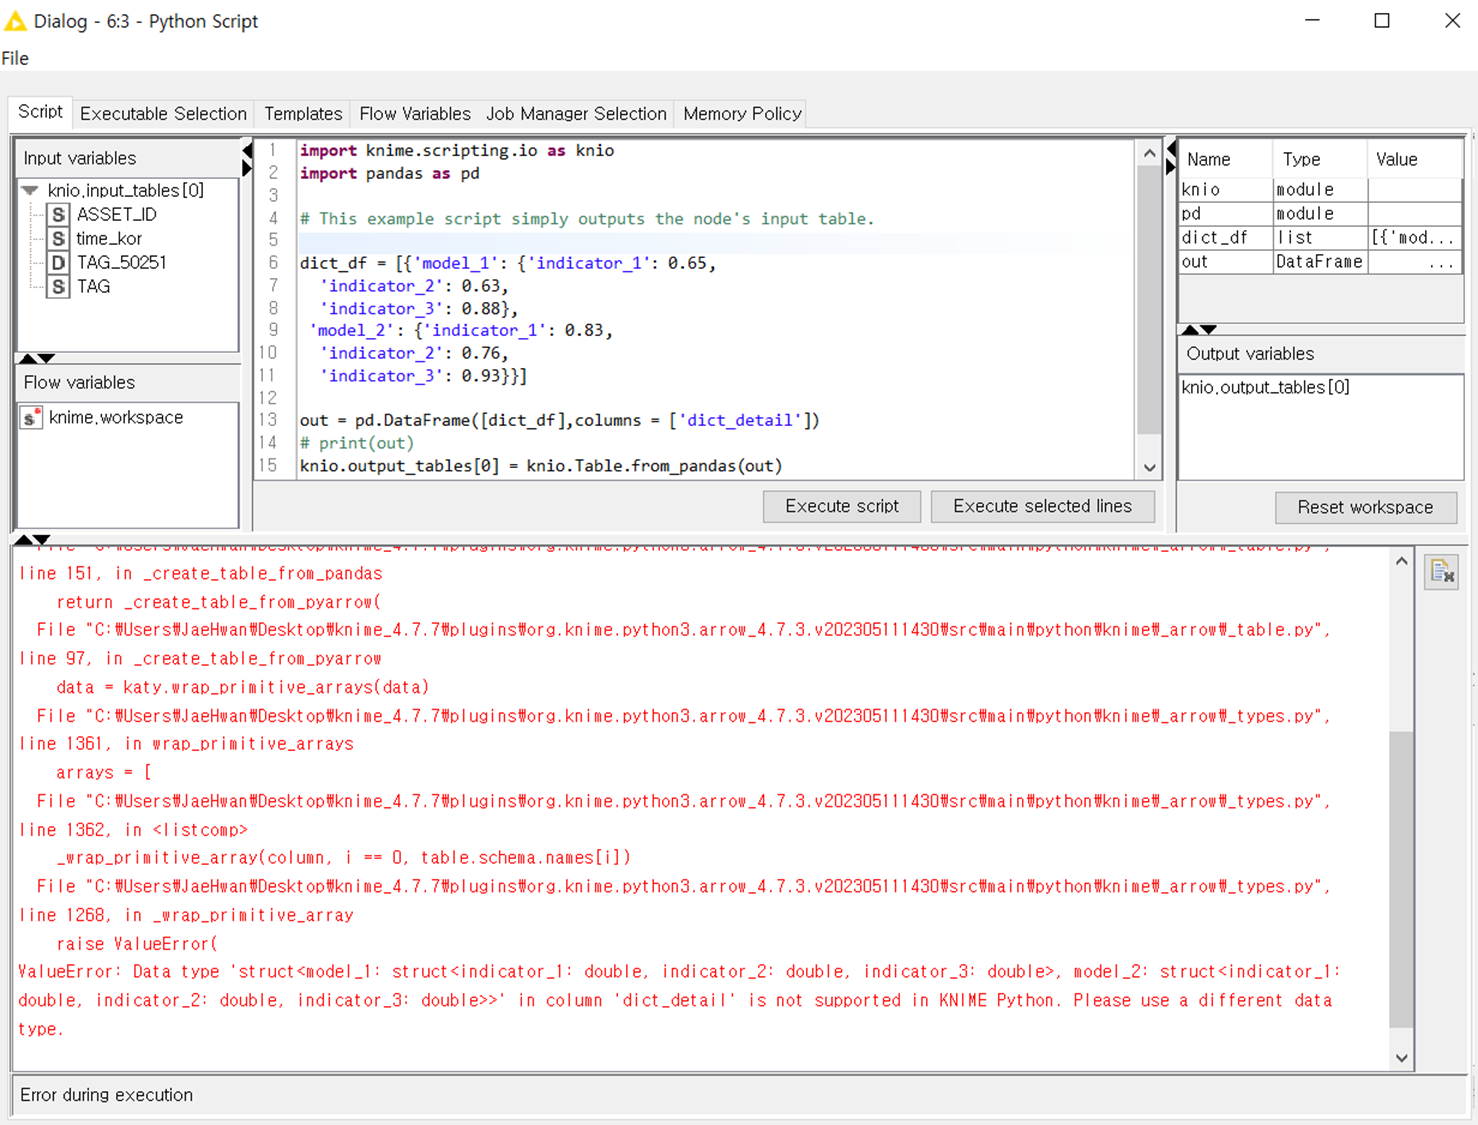Click the KNIME warning icon in title bar

15,21
